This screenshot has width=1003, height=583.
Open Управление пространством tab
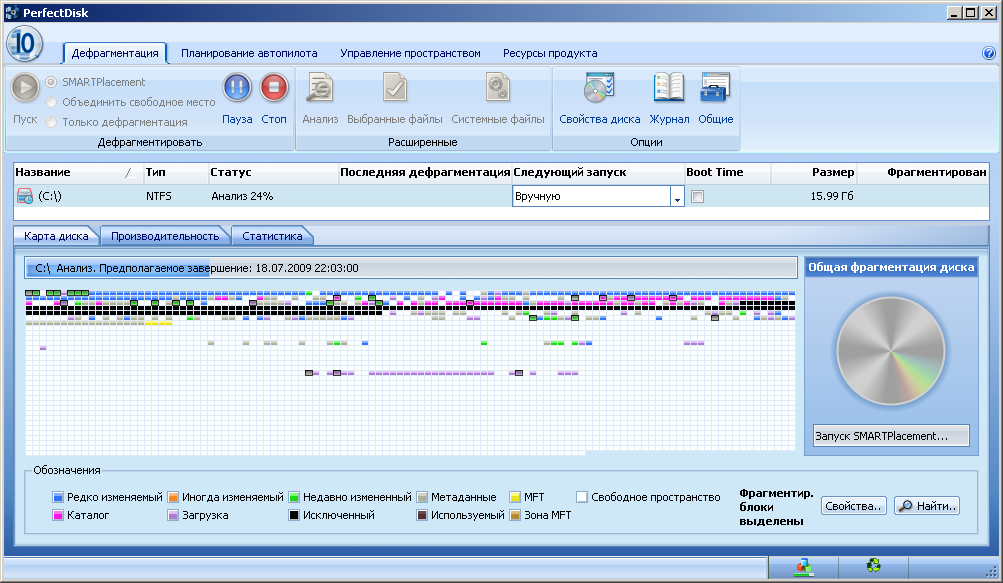coord(410,53)
